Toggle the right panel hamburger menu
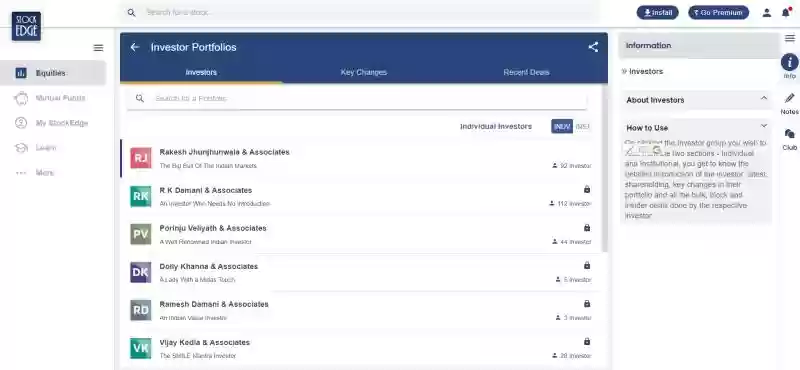The width and height of the screenshot is (800, 370). tap(790, 38)
